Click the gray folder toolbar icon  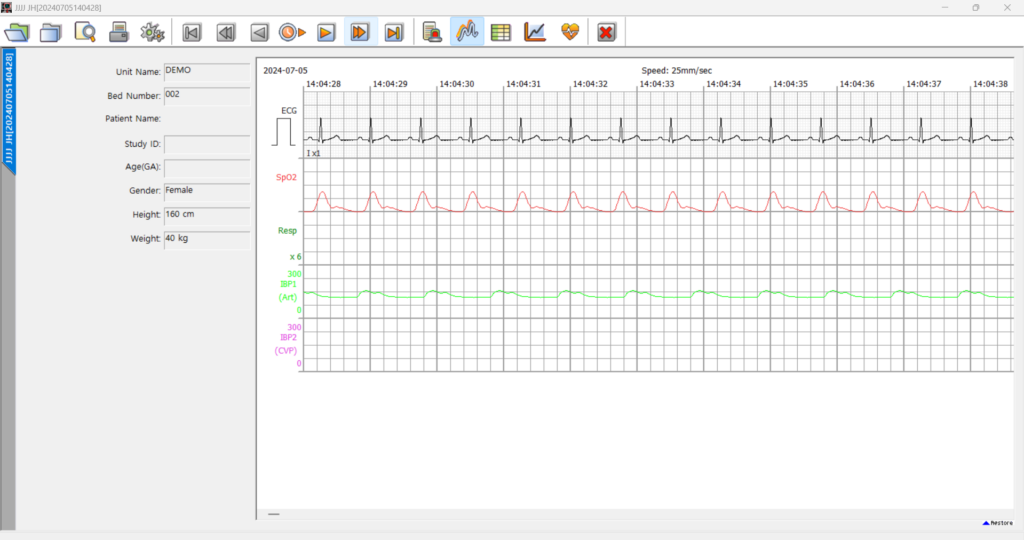coord(51,32)
